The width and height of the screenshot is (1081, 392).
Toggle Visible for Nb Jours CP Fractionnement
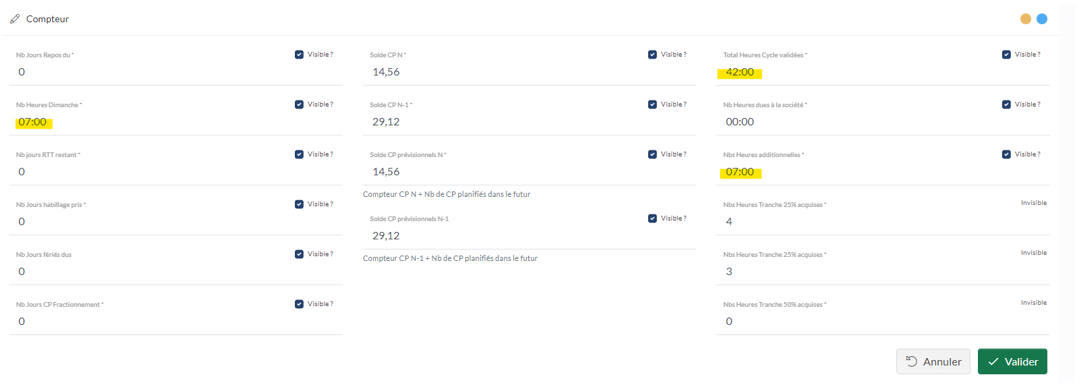[x=299, y=304]
